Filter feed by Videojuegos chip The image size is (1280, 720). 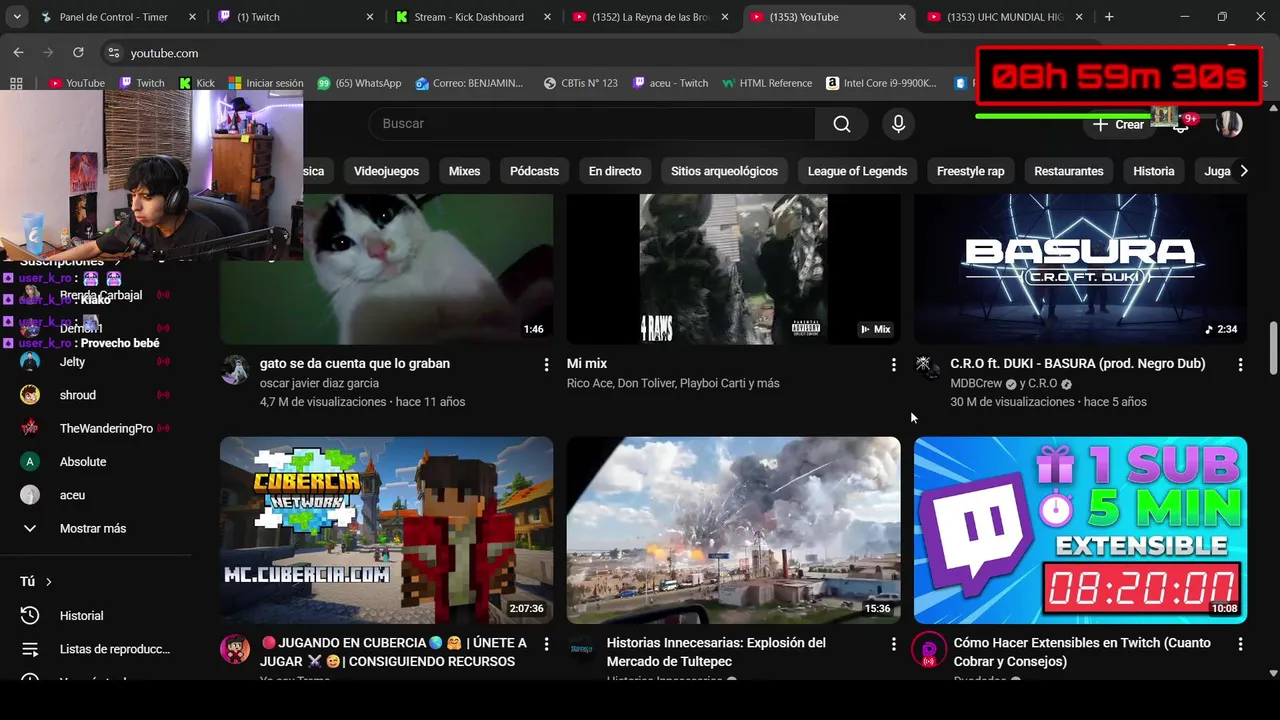point(386,171)
